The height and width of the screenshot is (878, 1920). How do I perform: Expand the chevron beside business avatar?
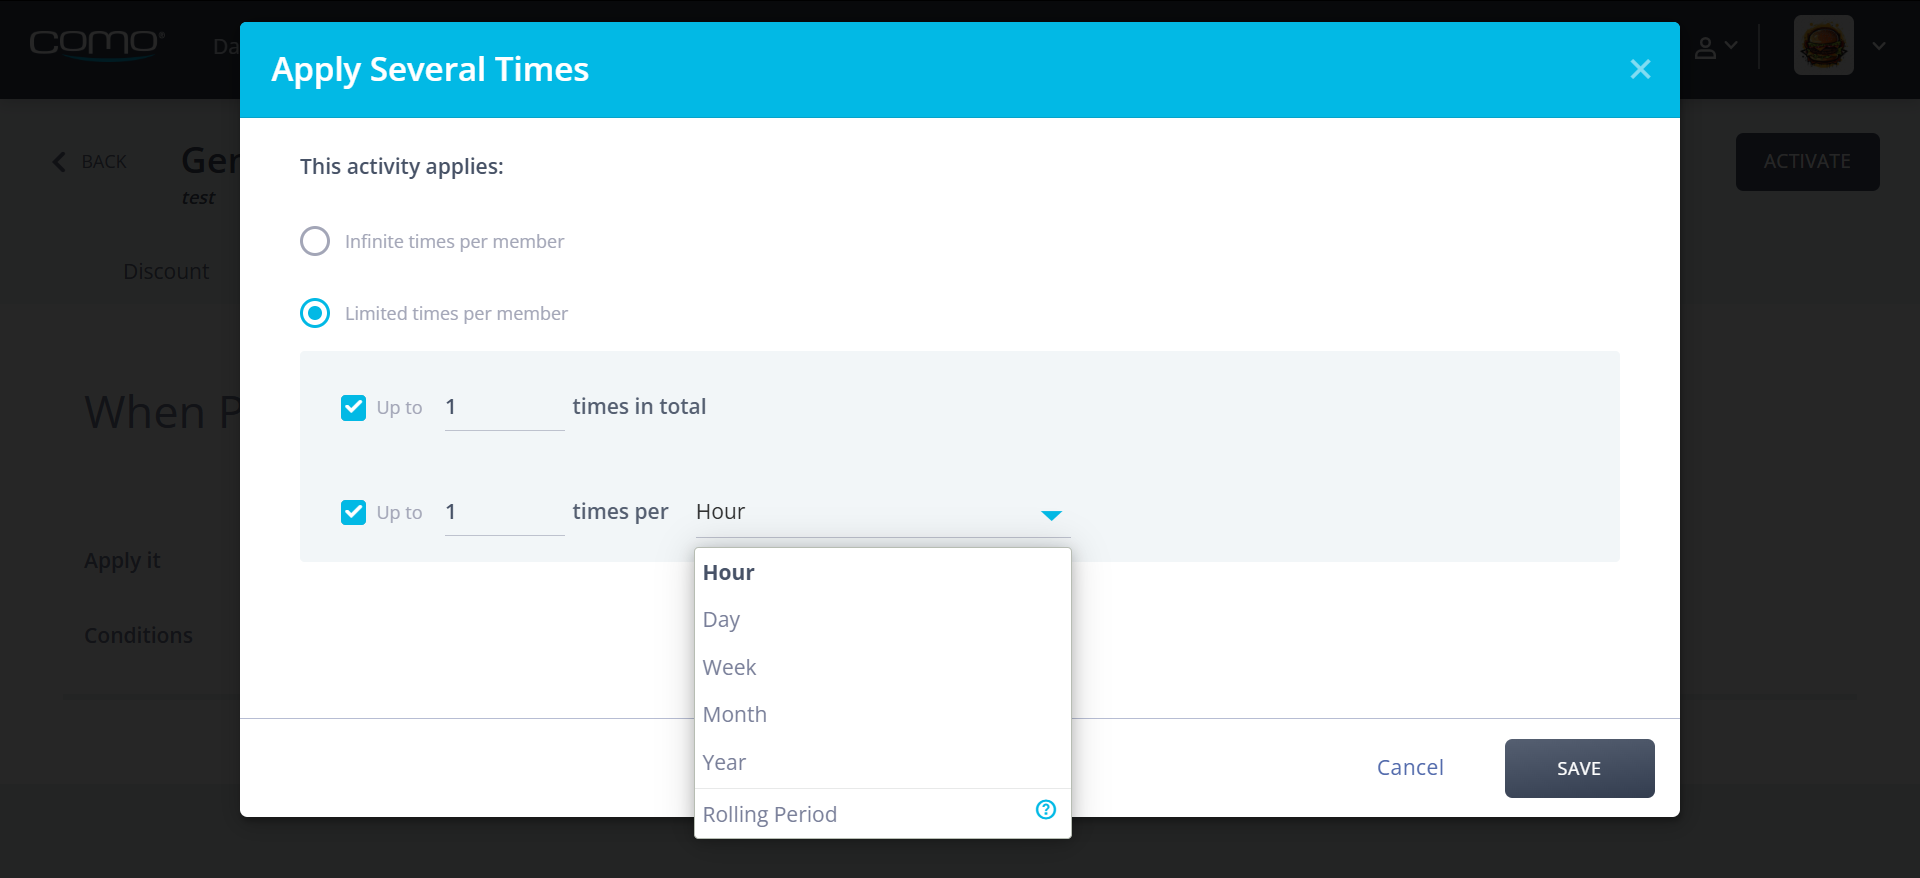tap(1879, 46)
